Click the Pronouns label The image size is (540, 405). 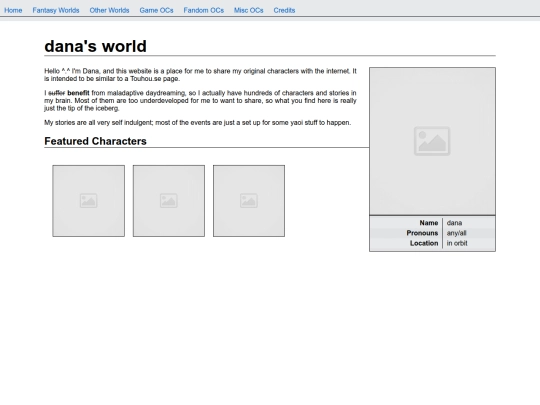point(422,233)
